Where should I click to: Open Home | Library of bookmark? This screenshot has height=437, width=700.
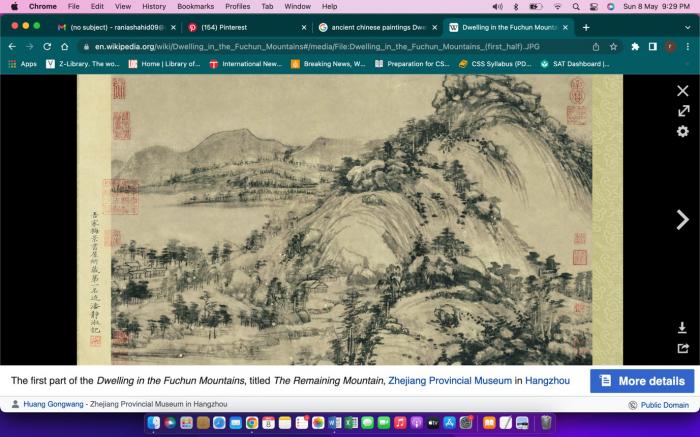click(x=165, y=64)
